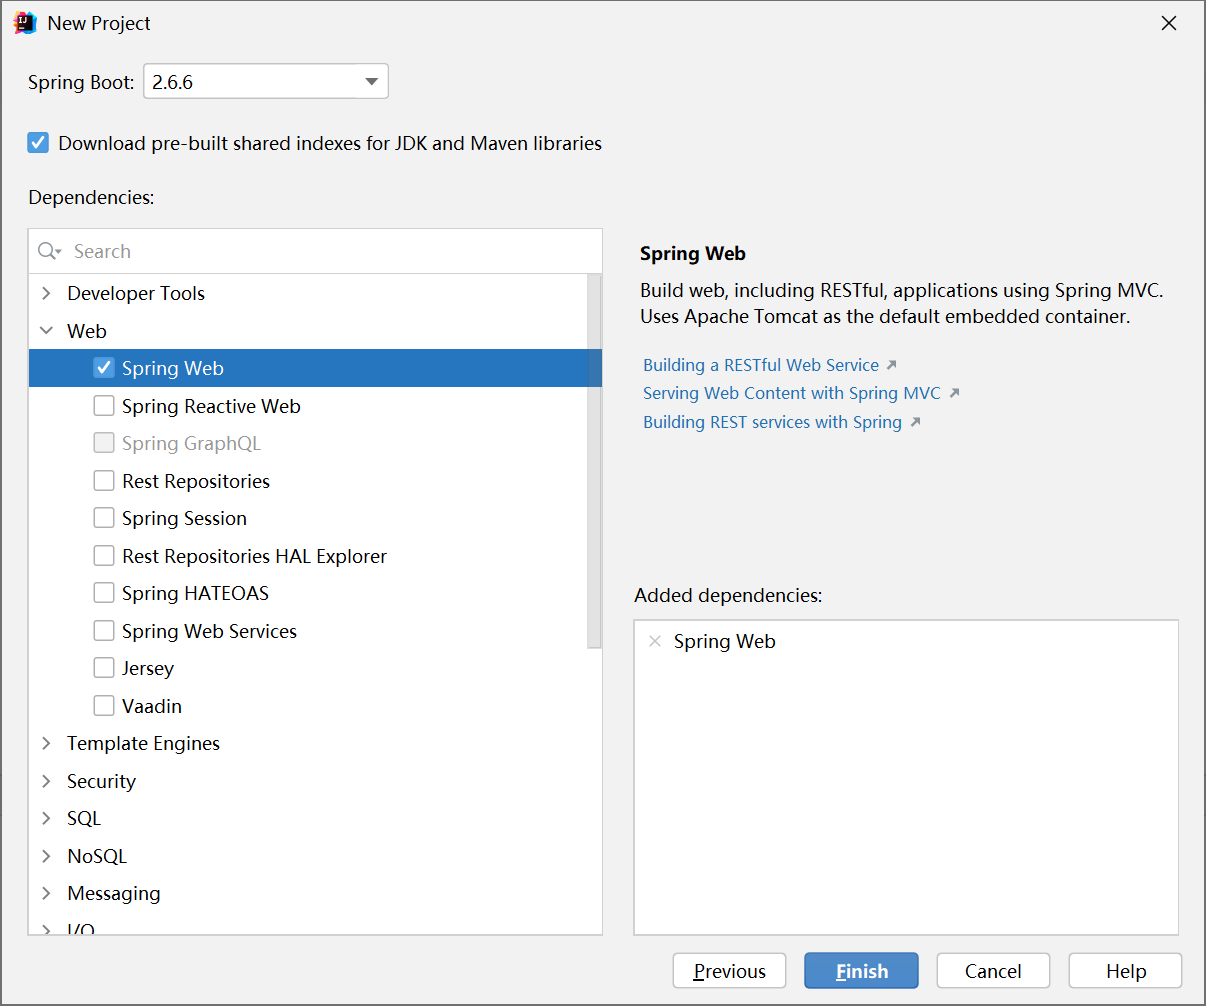Click the dependencies list vertical scrollbar
The image size is (1206, 1006).
[594, 461]
